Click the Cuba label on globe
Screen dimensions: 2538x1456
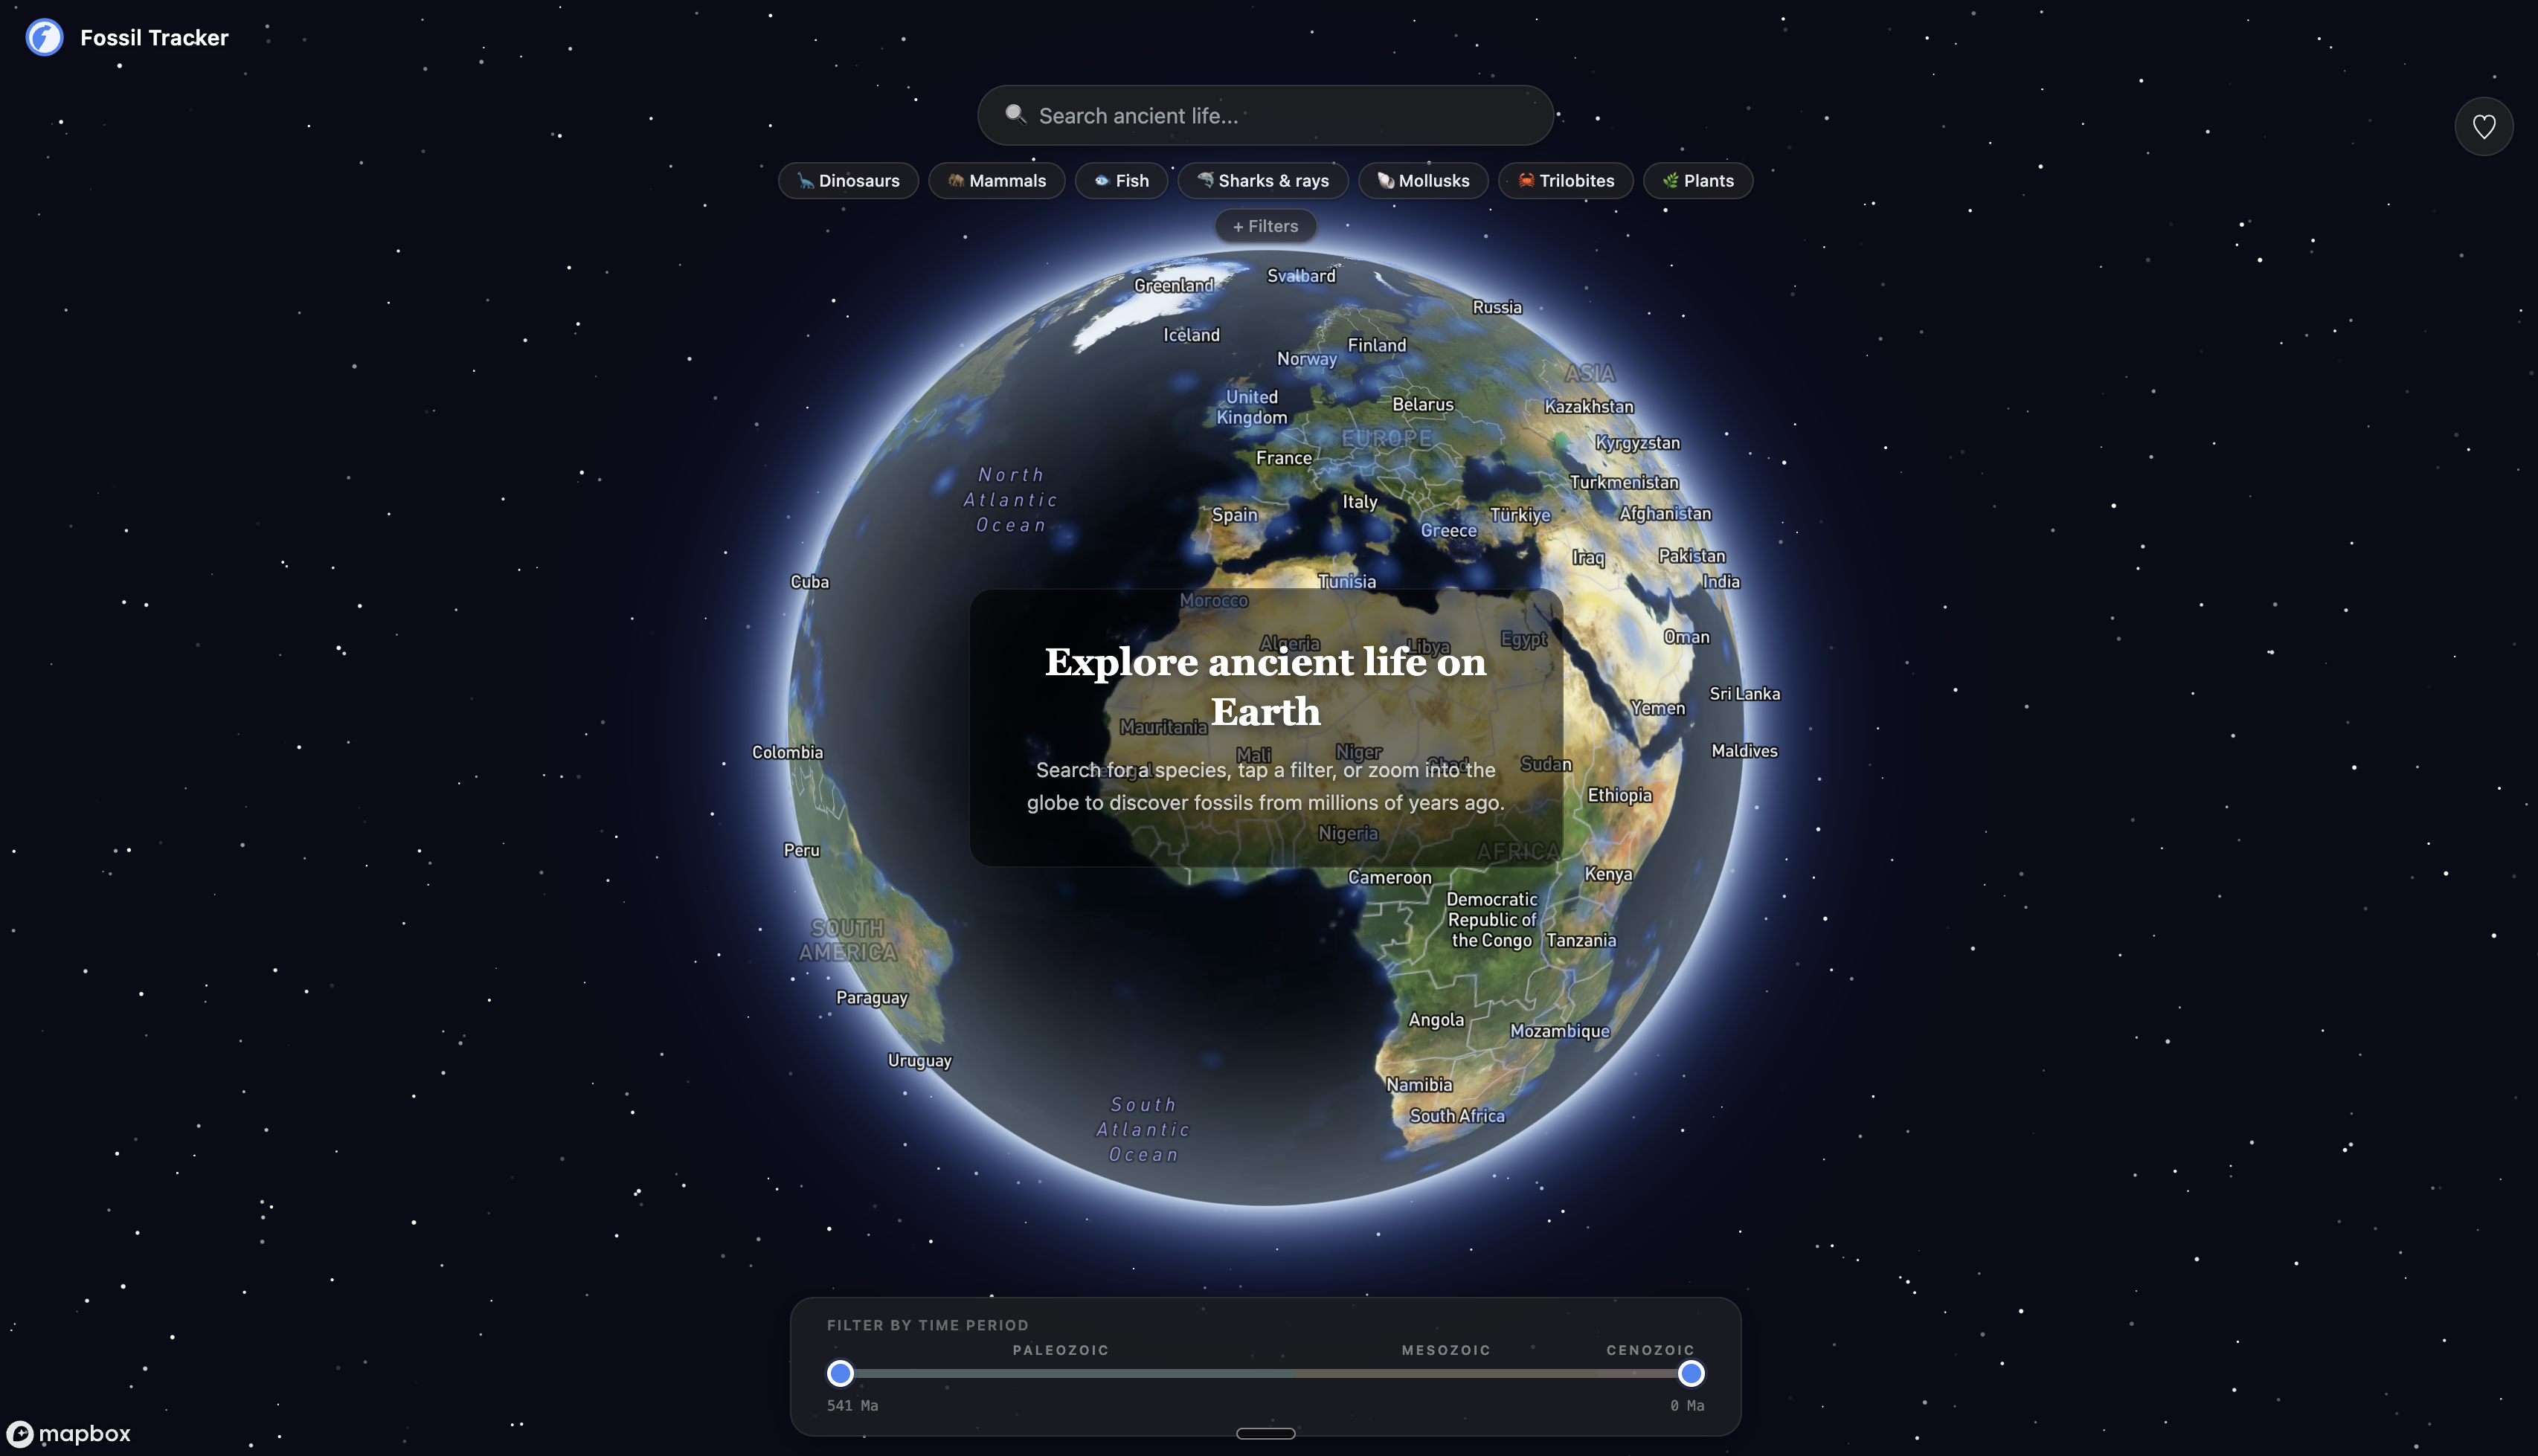(809, 582)
